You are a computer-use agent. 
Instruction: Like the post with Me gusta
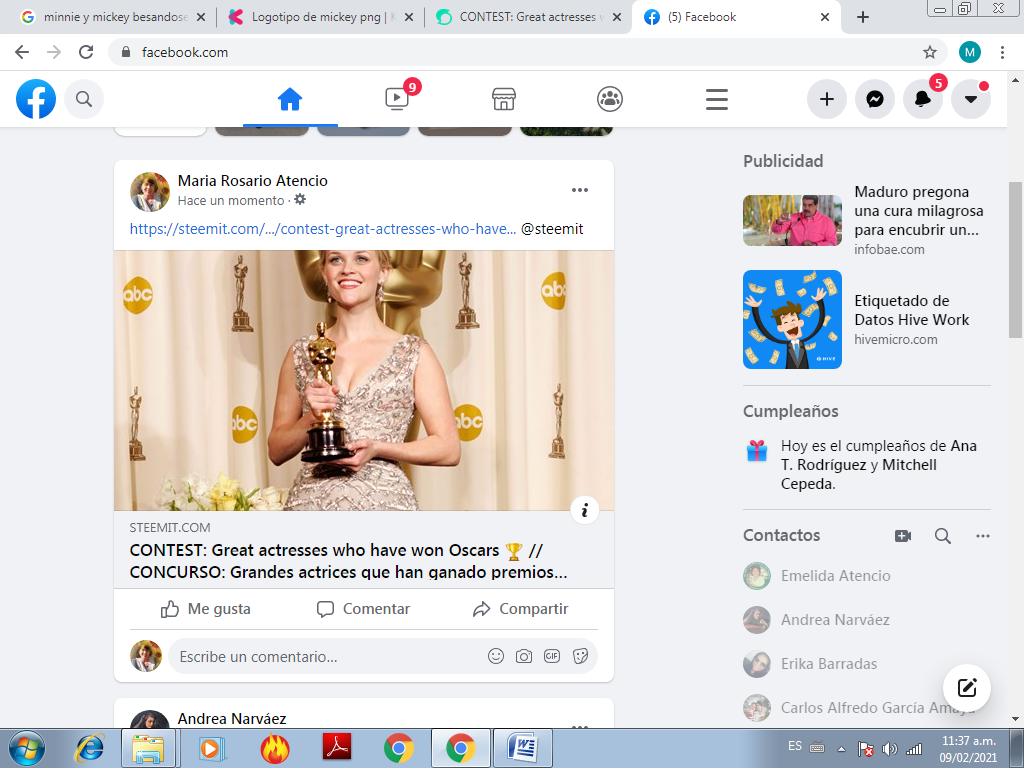(x=206, y=609)
